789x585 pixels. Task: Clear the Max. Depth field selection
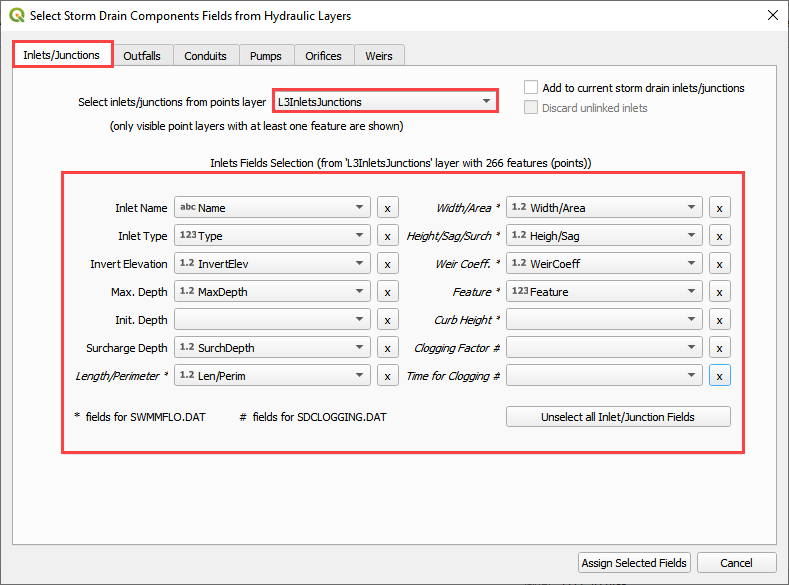(x=387, y=292)
